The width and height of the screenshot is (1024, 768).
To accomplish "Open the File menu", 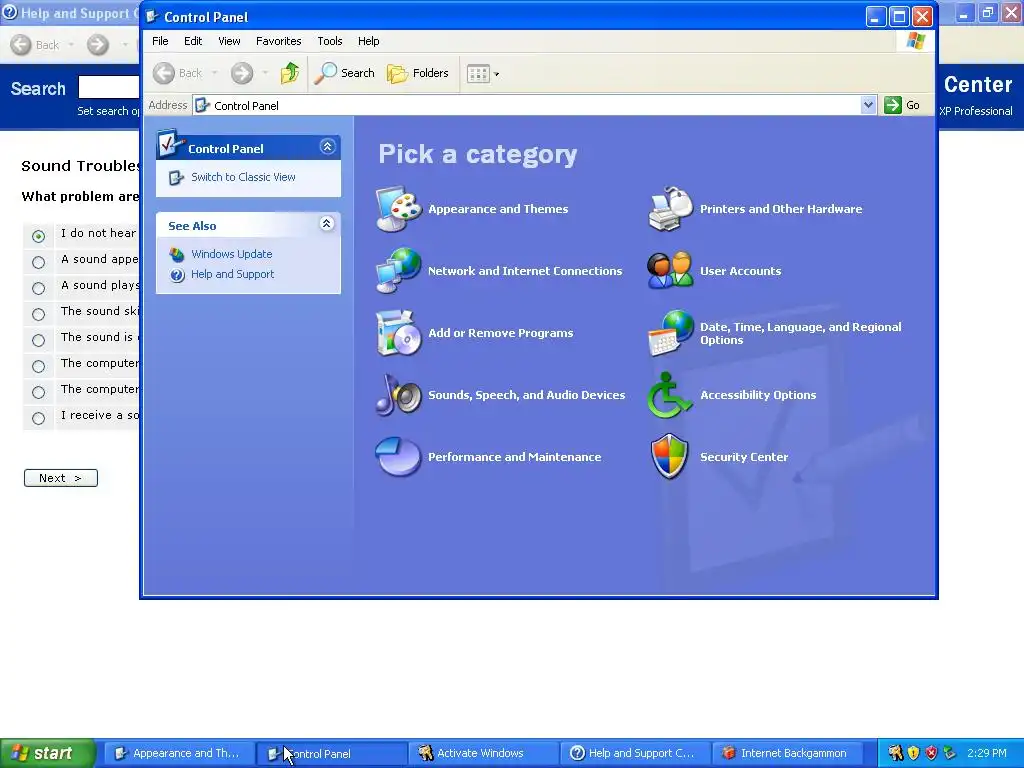I will point(160,41).
